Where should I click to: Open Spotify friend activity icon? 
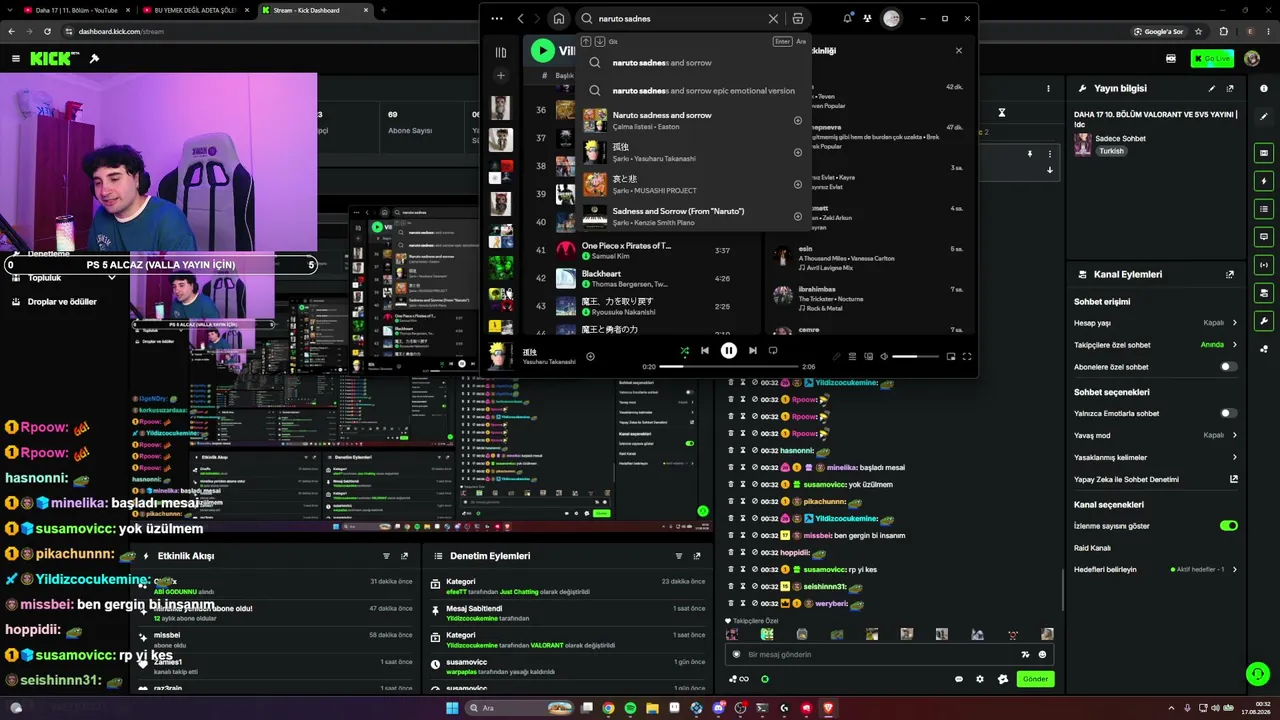[867, 18]
